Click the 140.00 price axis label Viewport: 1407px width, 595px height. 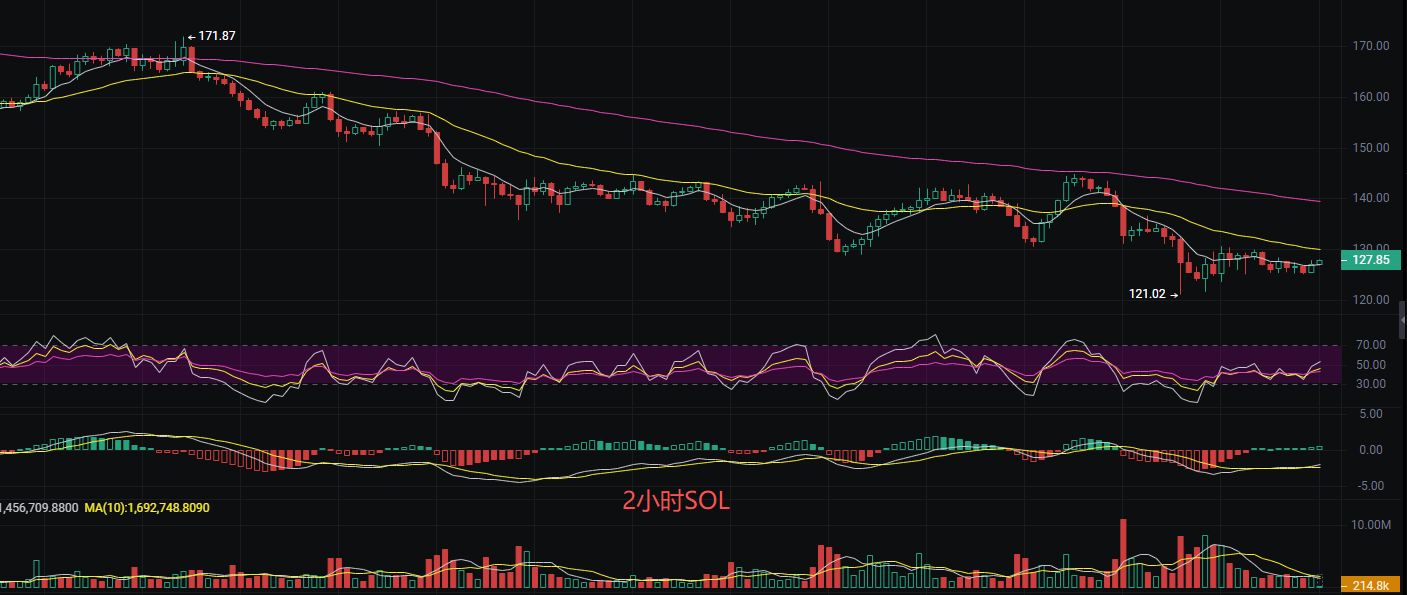click(1369, 198)
